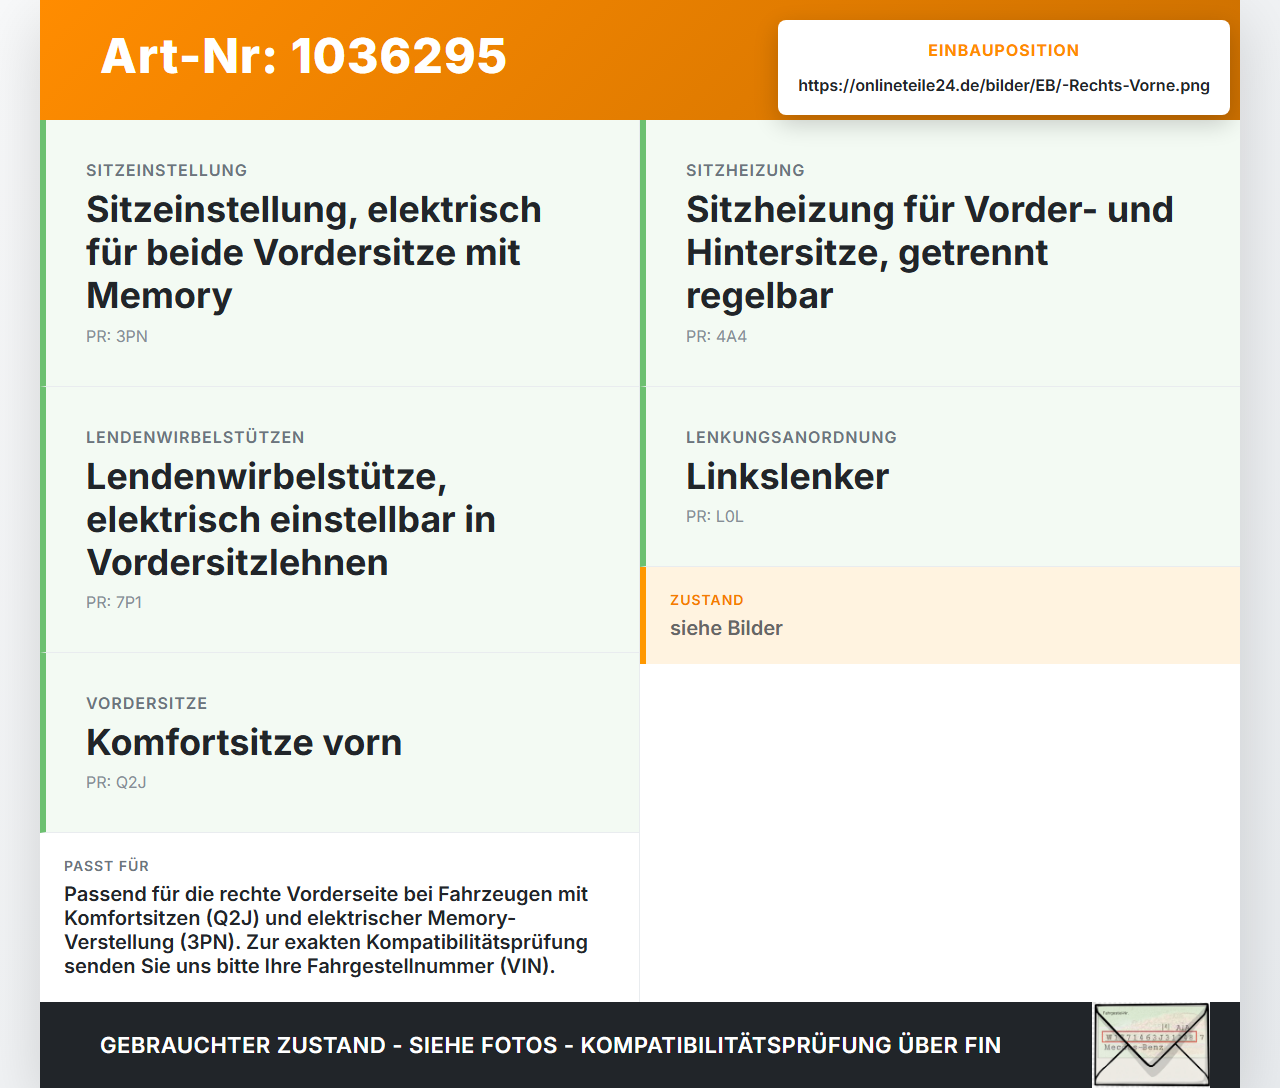This screenshot has height=1089, width=1280.
Task: Click the PR: Q2J code
Action: click(116, 782)
